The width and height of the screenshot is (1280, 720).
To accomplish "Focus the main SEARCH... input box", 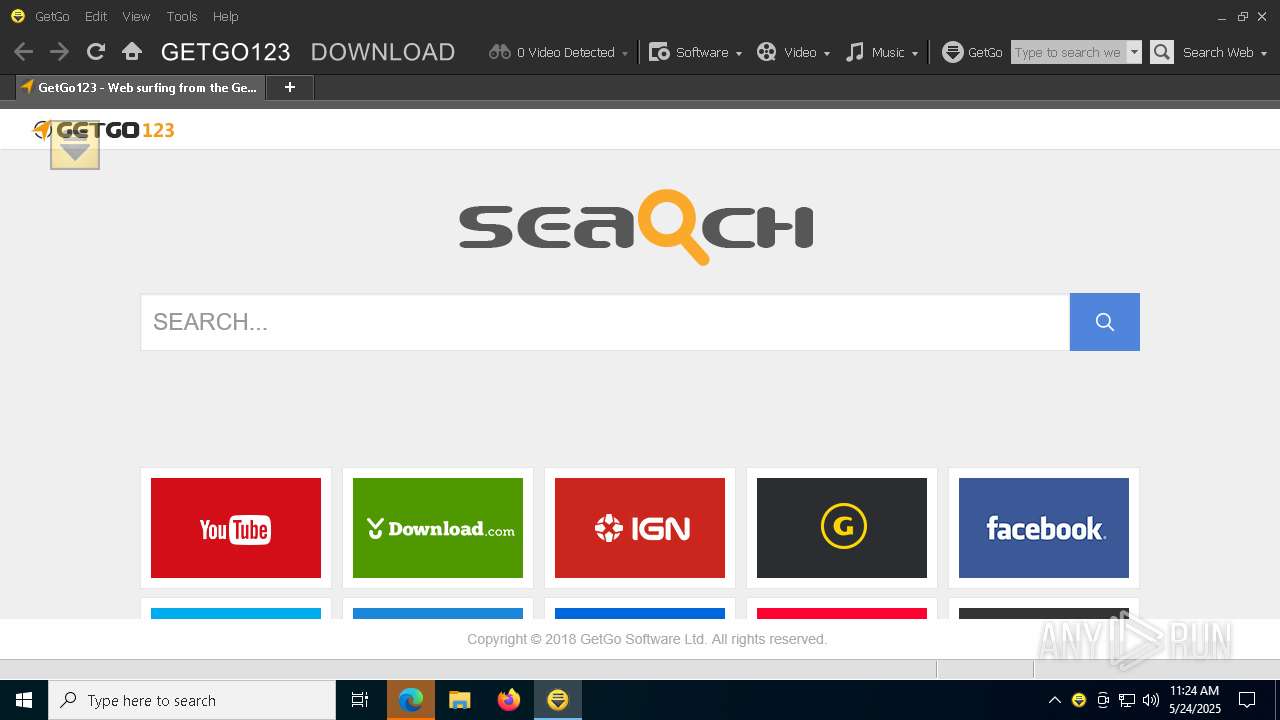I will tap(605, 322).
